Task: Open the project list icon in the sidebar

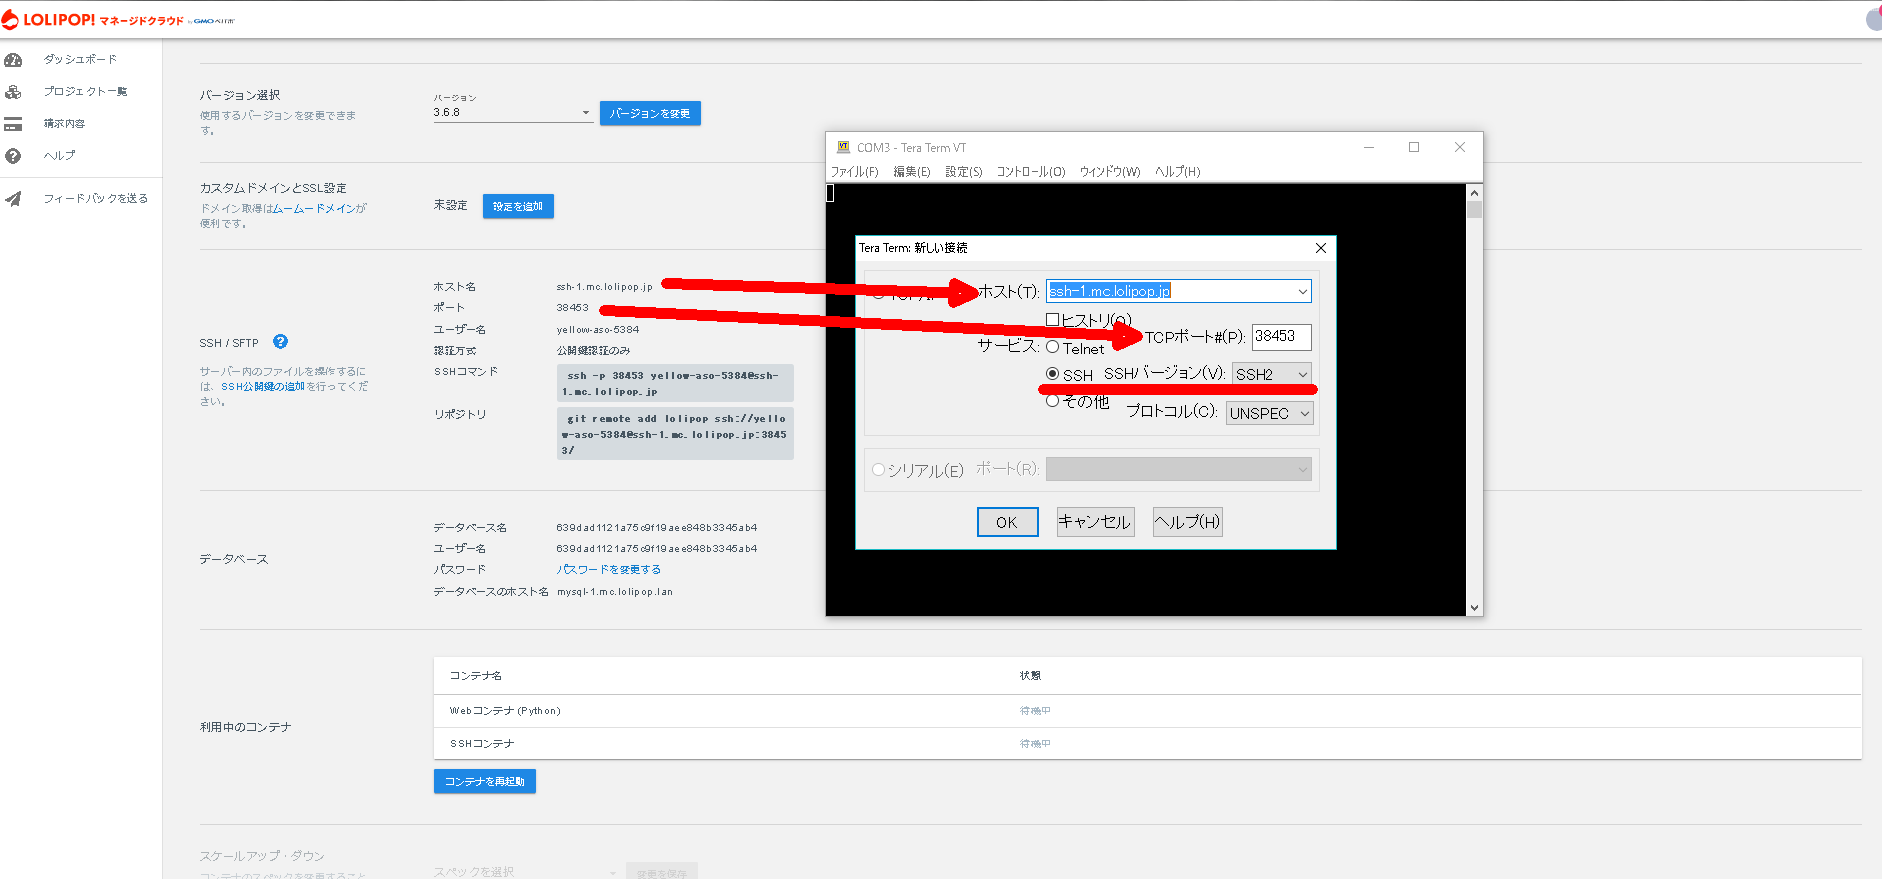Action: point(13,92)
